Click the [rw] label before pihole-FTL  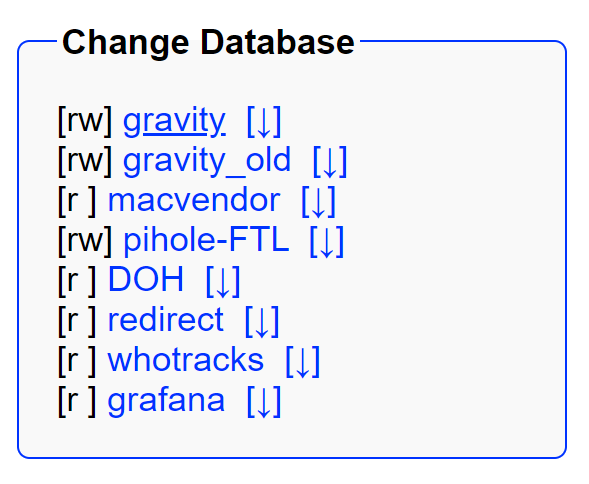click(x=85, y=241)
